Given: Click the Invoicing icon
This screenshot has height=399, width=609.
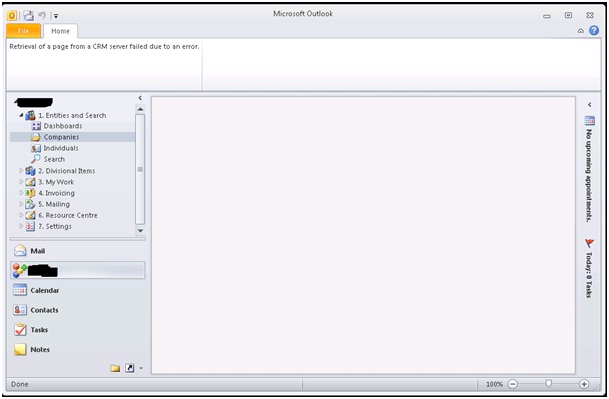Looking at the screenshot, I should point(30,193).
